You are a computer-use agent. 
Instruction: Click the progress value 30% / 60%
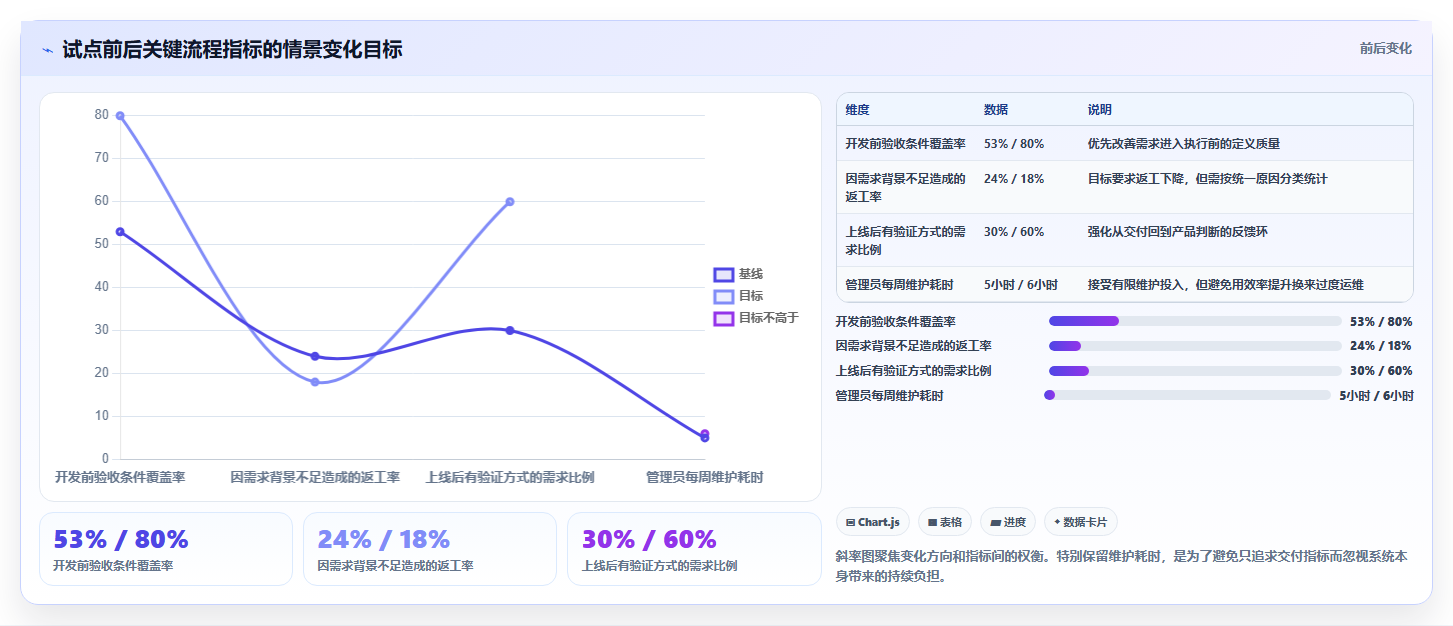click(x=1381, y=371)
